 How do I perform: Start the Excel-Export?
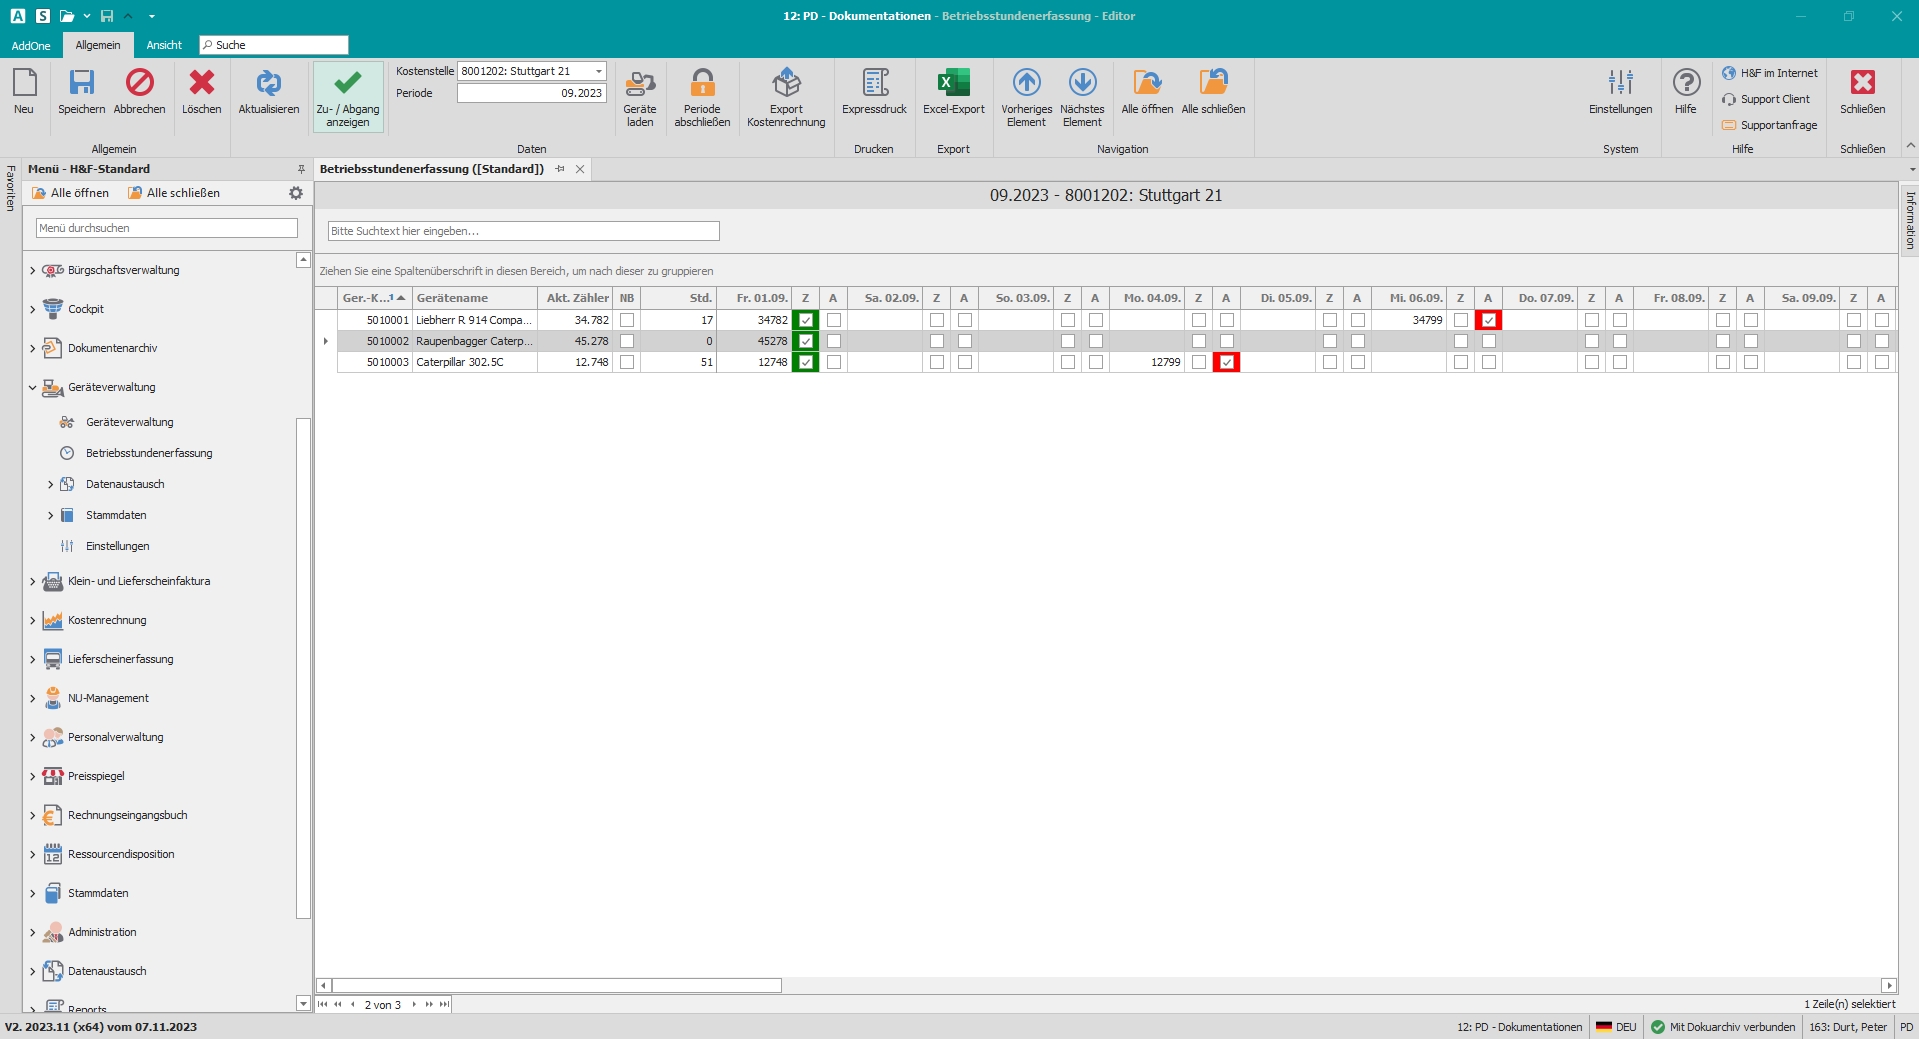tap(953, 84)
